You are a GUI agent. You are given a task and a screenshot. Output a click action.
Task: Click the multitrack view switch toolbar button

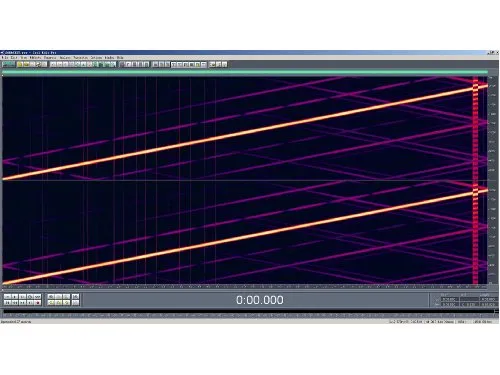click(8, 64)
